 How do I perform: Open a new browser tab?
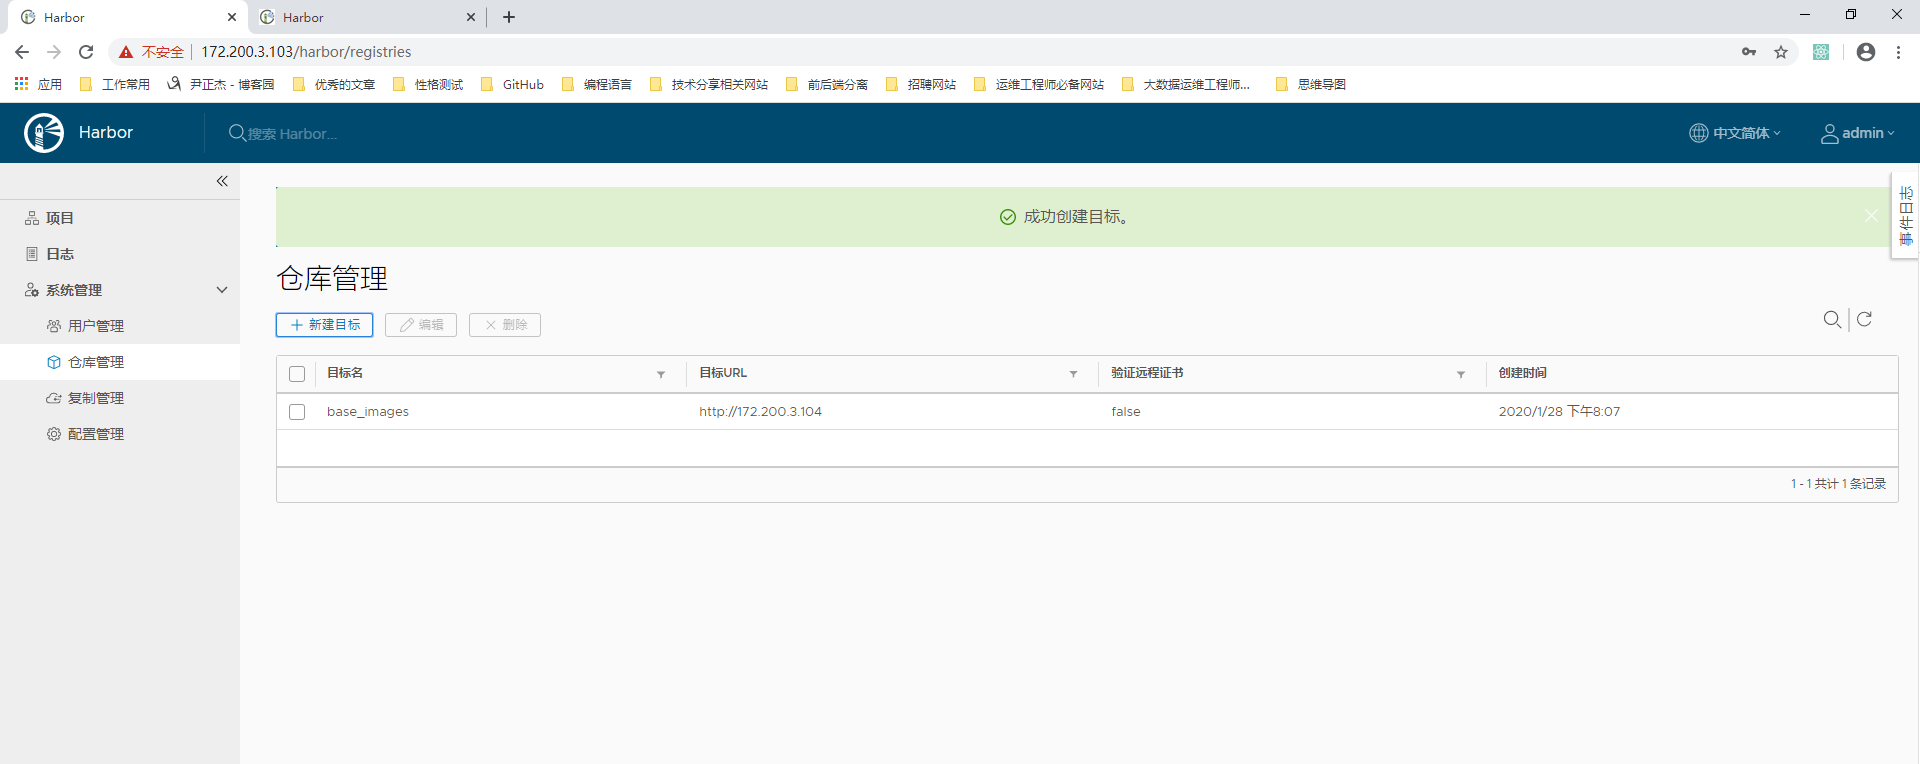coord(509,17)
